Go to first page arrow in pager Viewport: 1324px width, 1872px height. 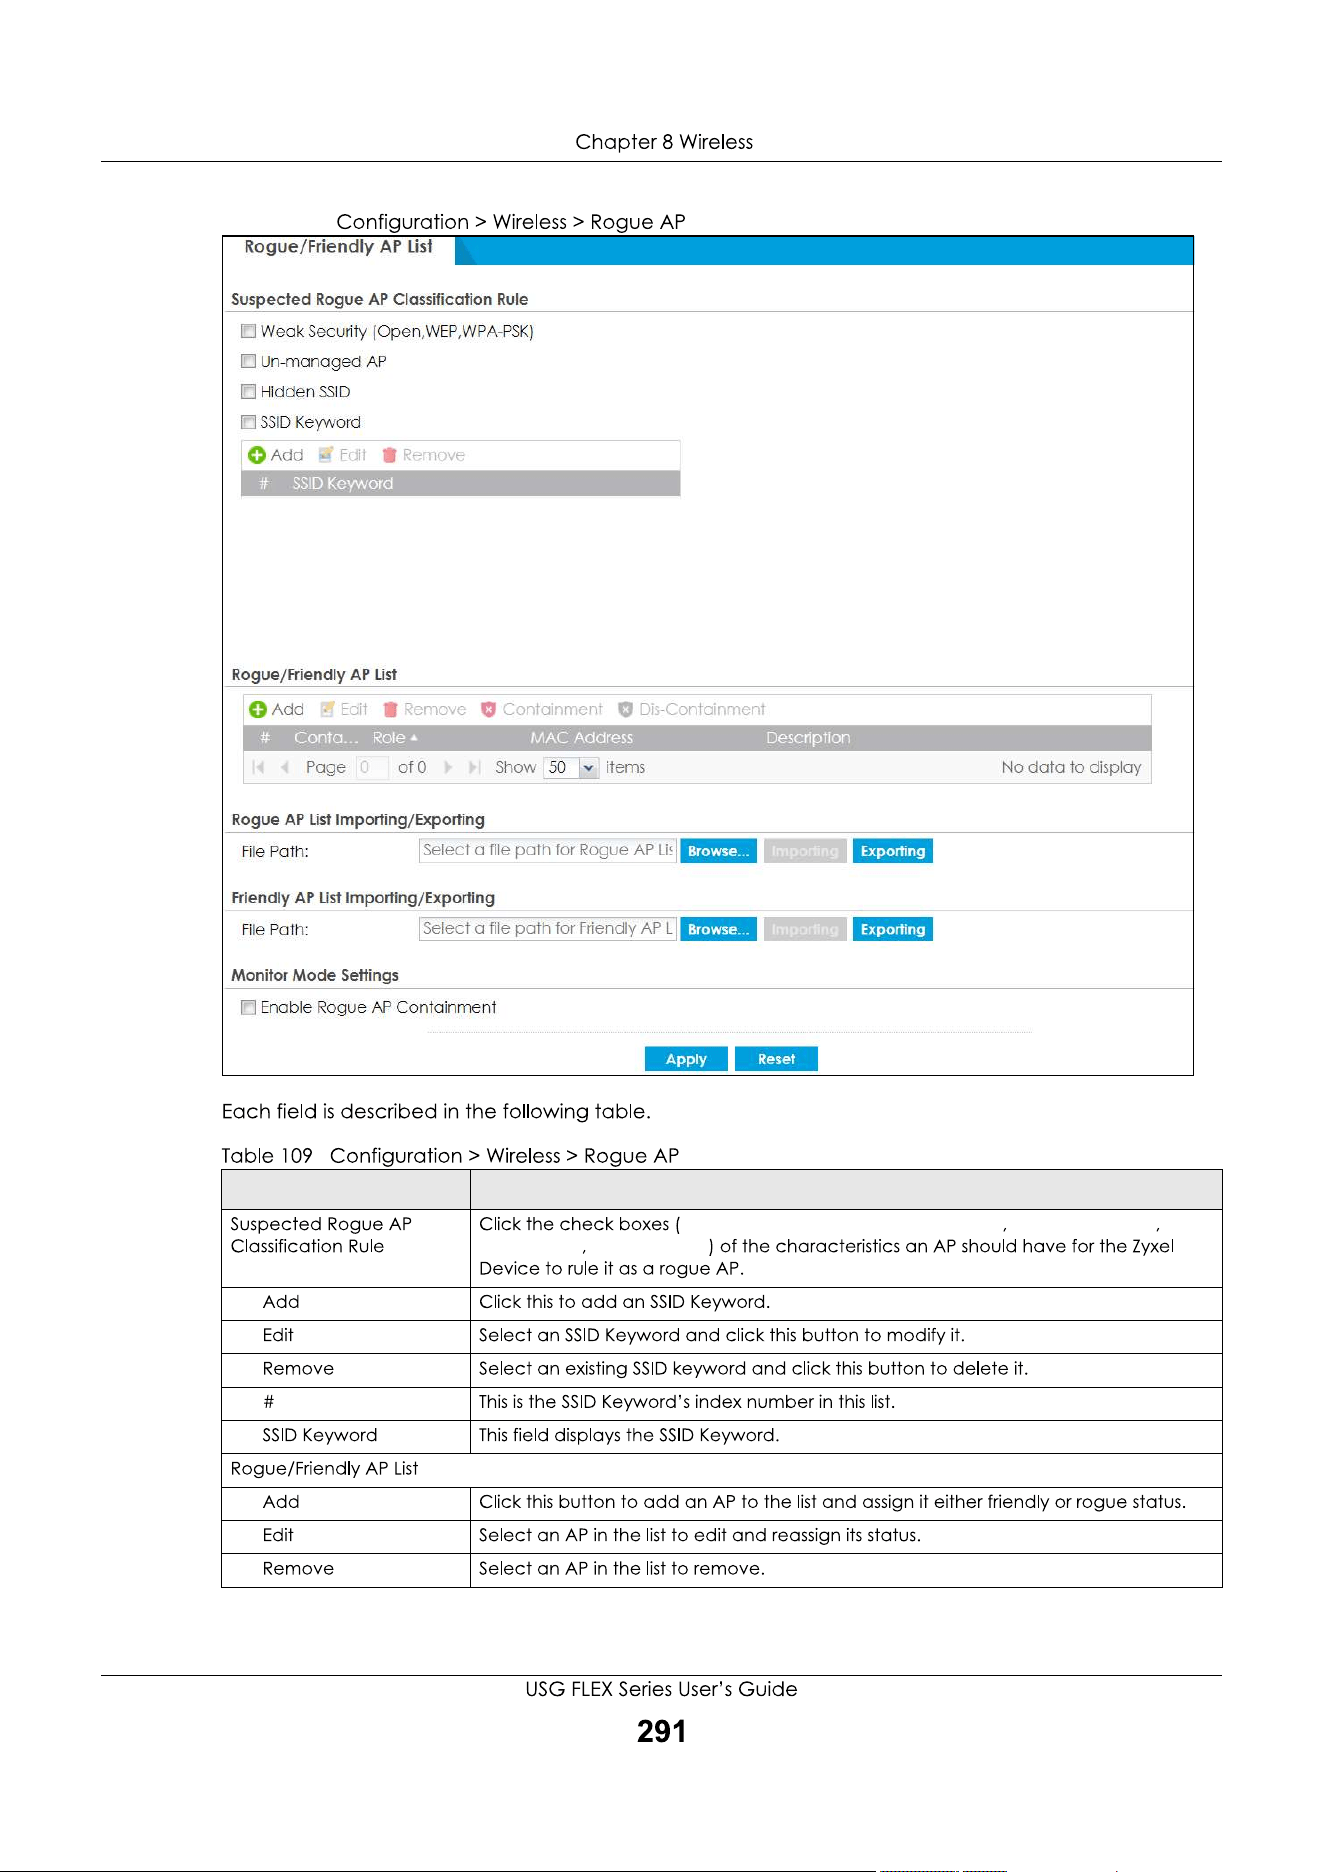(x=258, y=767)
